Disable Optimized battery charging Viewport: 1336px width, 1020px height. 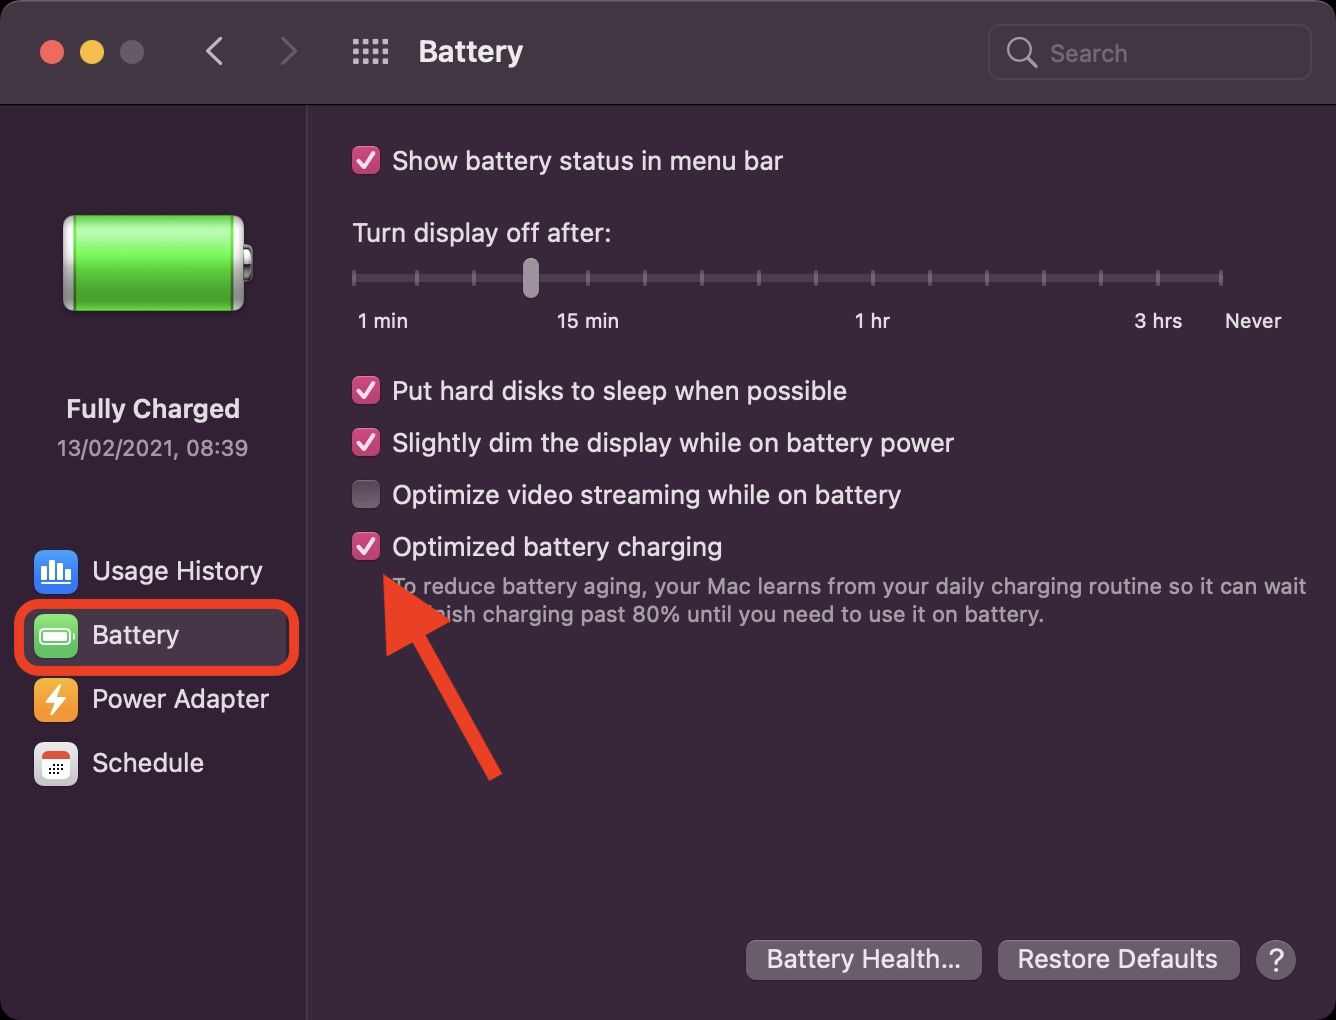pos(366,546)
